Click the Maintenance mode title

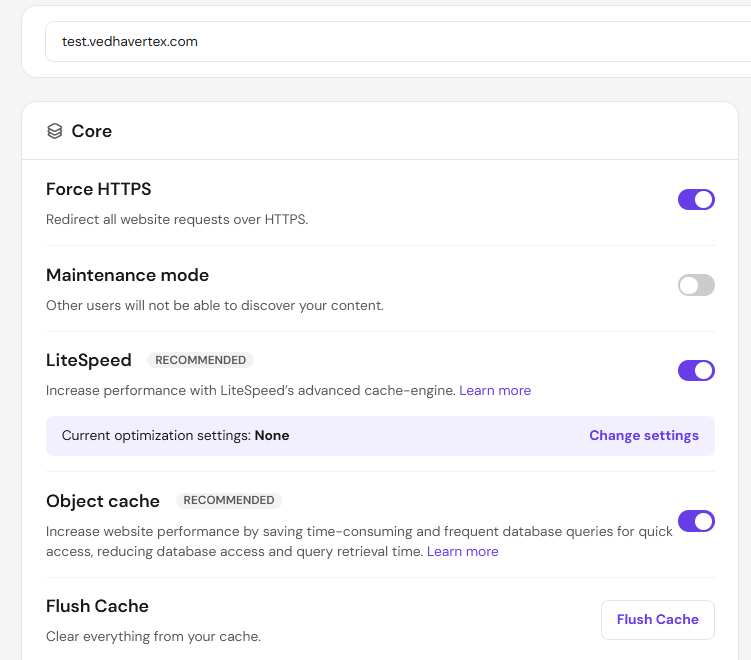[x=127, y=275]
